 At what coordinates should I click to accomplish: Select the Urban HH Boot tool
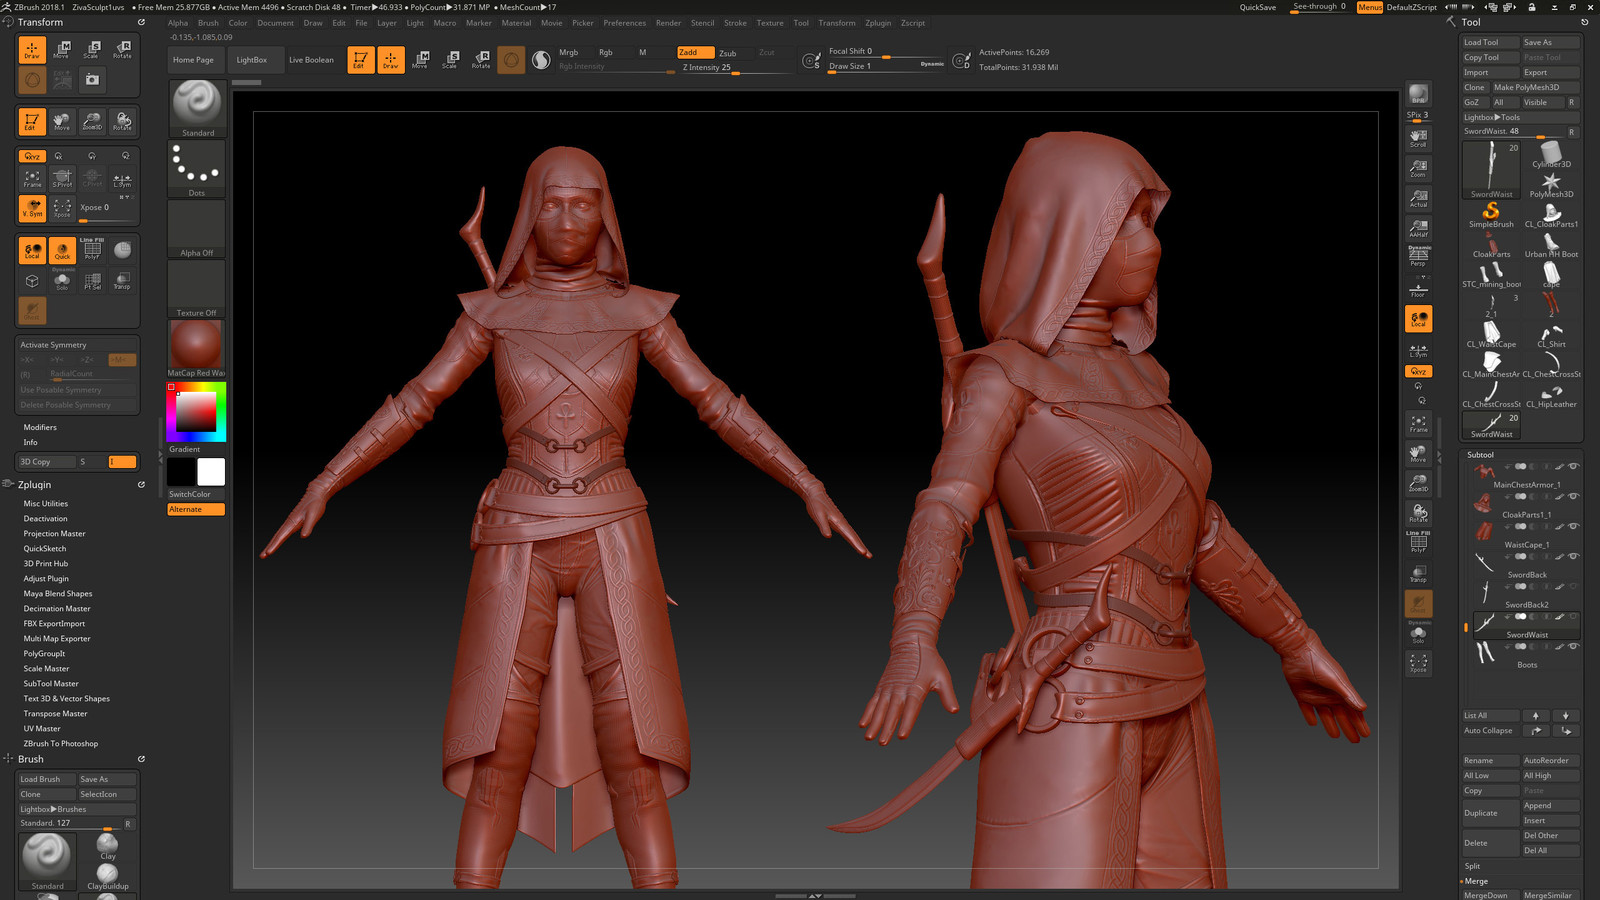tap(1551, 245)
